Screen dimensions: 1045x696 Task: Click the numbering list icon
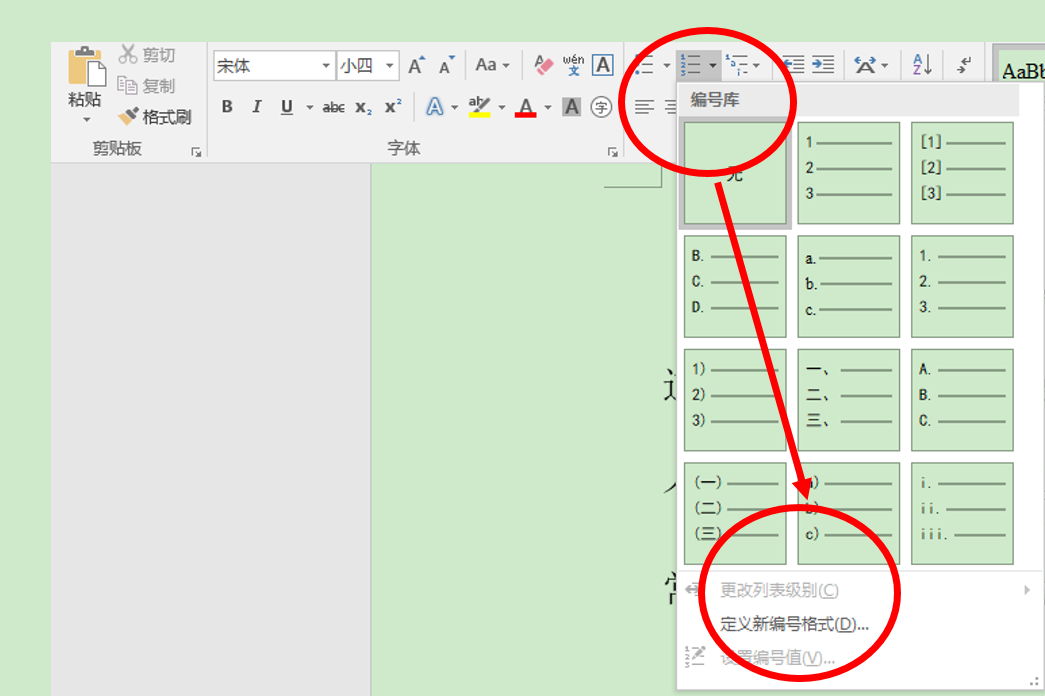click(x=690, y=65)
